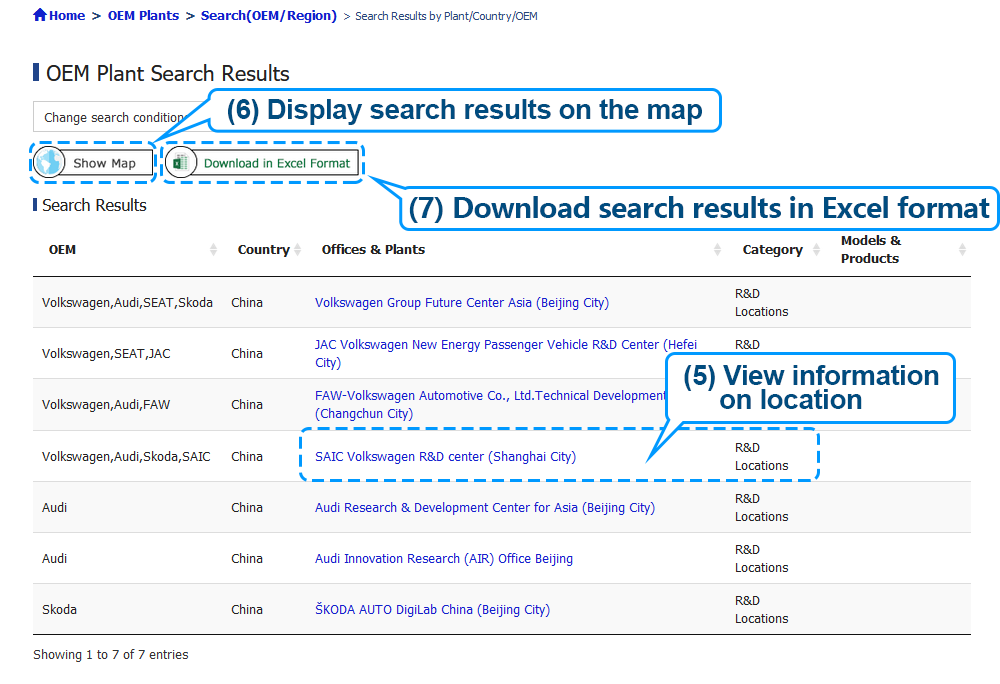Click R&D Locations in Volkswagen Group Future Center row
The width and height of the screenshot is (1000, 684).
(x=761, y=303)
